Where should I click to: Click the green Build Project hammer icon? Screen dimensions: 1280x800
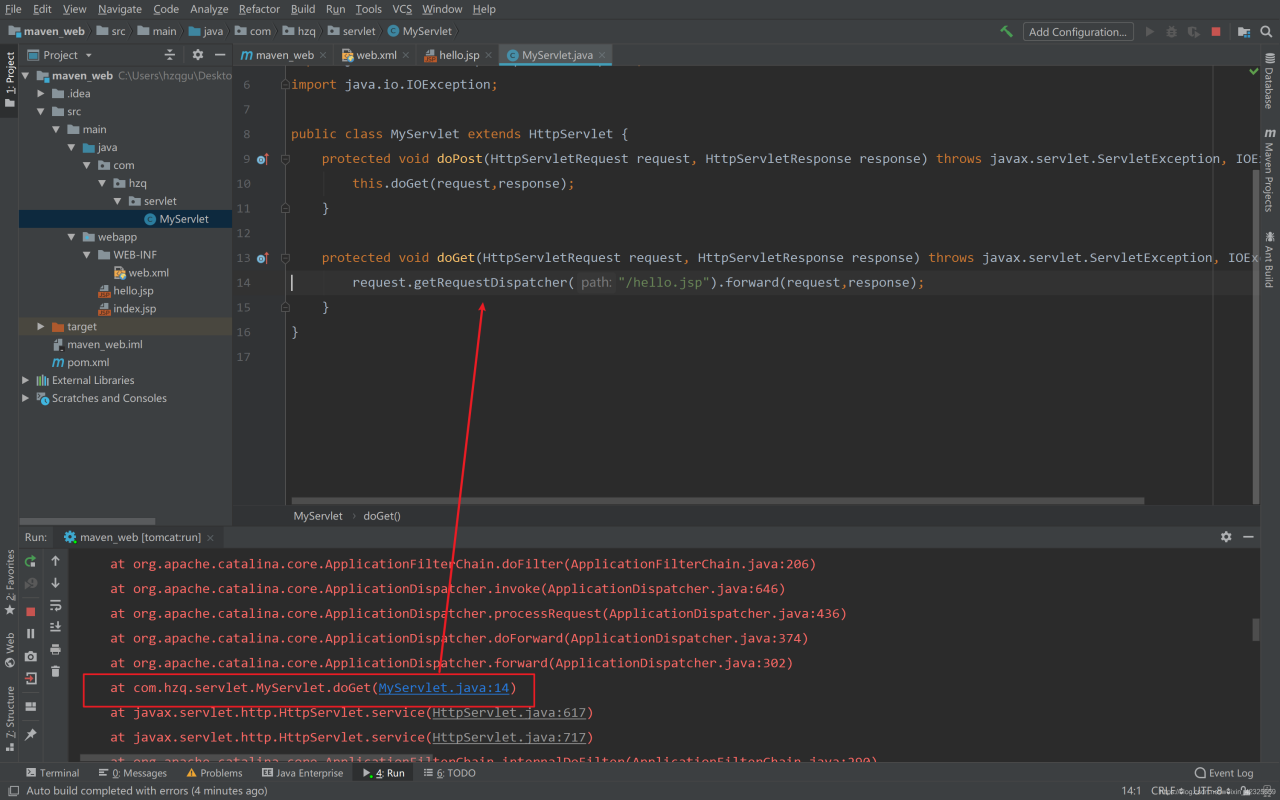(1006, 32)
